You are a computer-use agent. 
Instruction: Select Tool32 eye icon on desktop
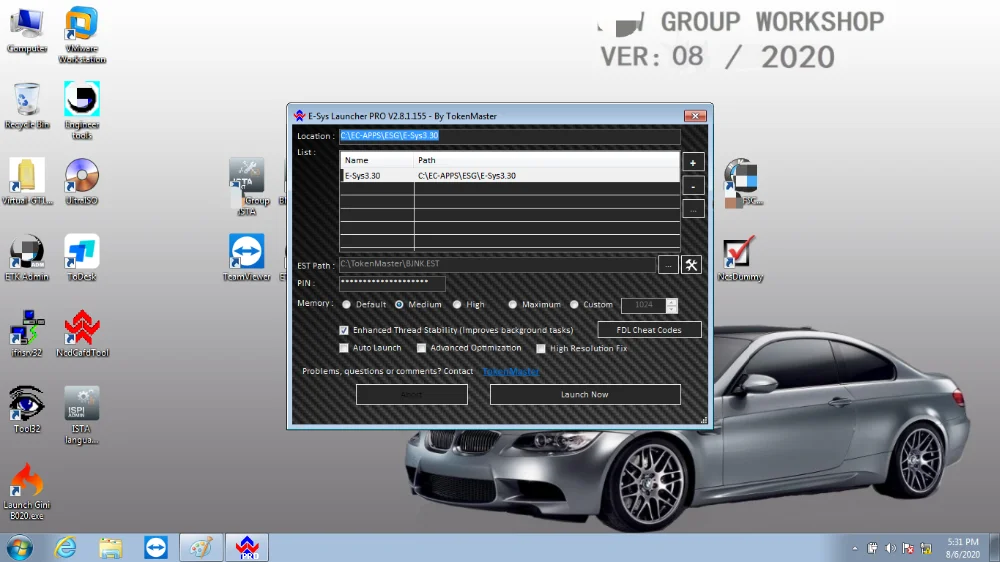(x=26, y=410)
